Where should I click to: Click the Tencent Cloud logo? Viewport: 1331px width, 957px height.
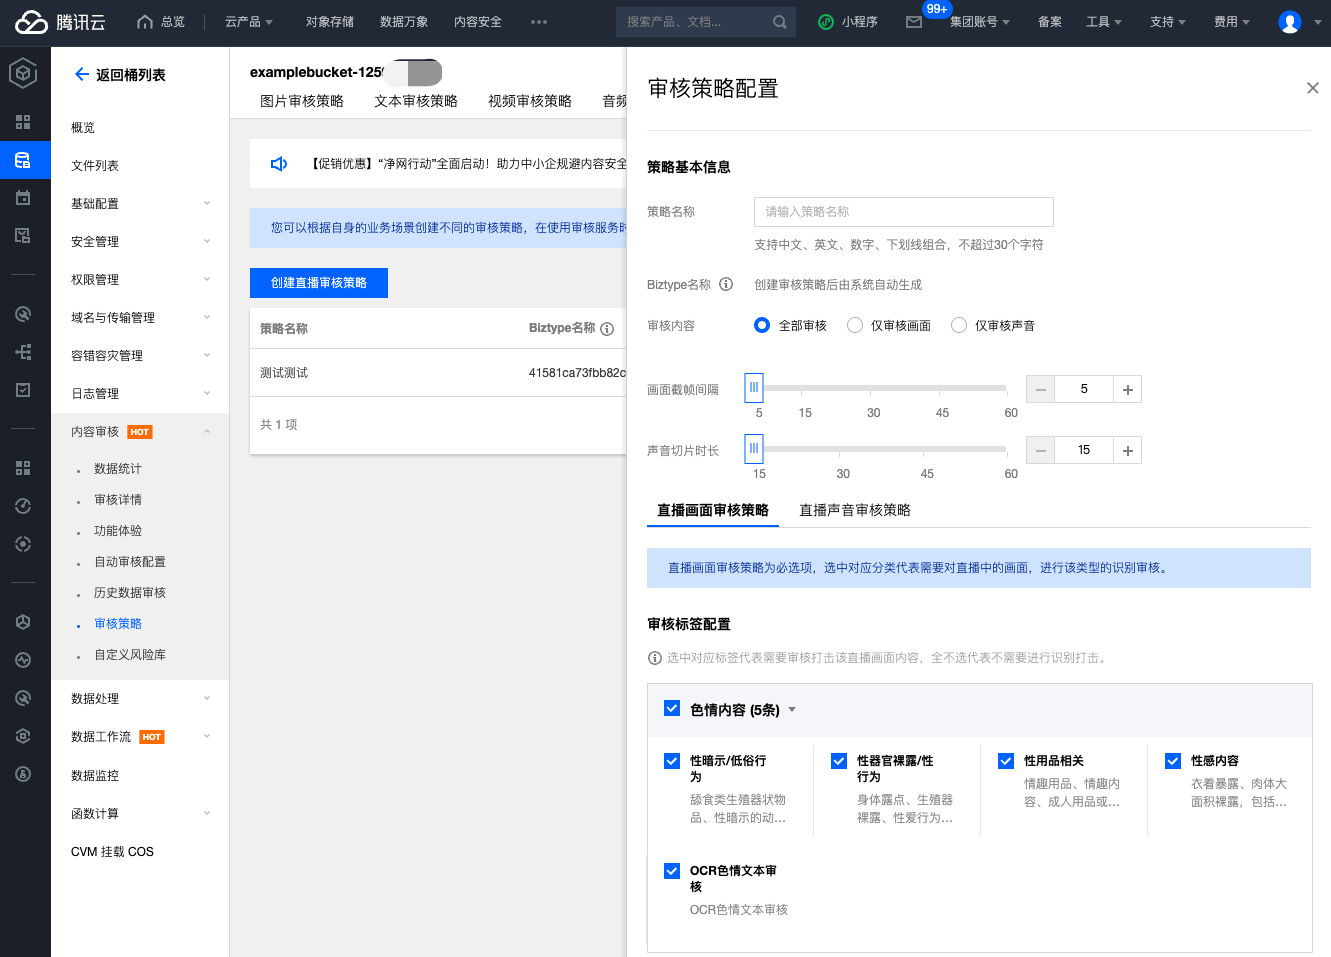coord(60,22)
